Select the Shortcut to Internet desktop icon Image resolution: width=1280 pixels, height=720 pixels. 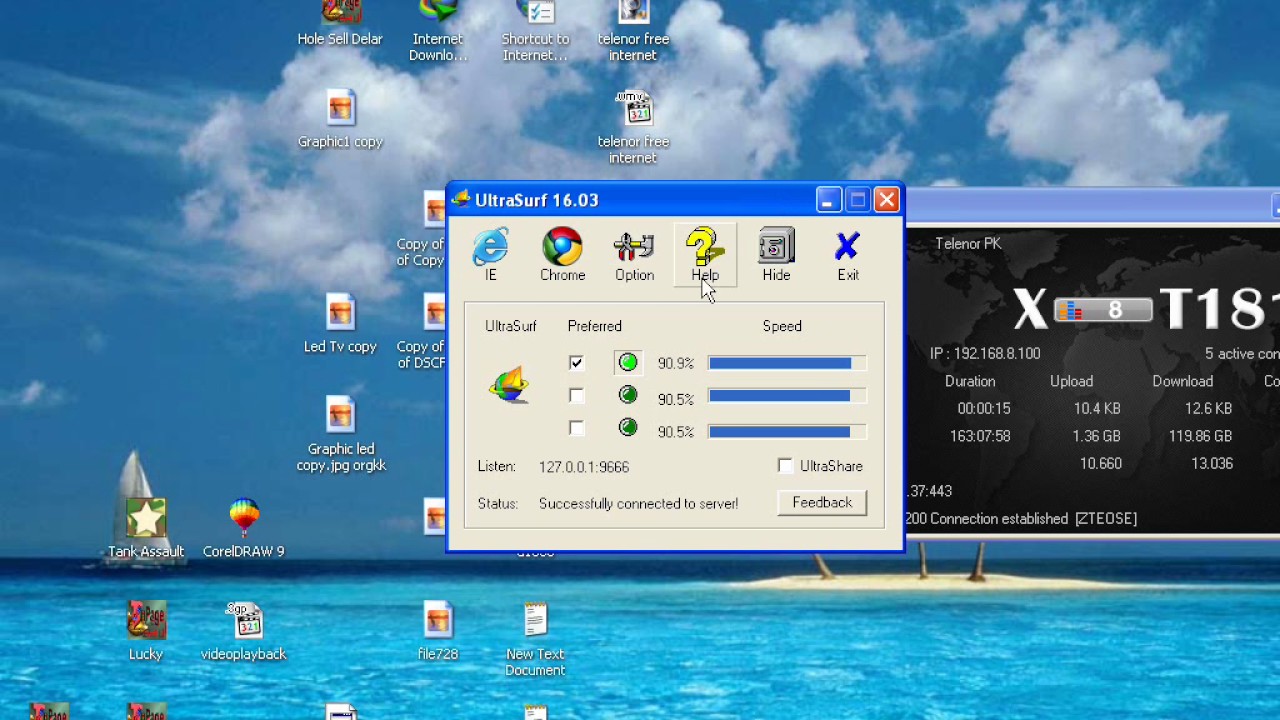click(535, 31)
